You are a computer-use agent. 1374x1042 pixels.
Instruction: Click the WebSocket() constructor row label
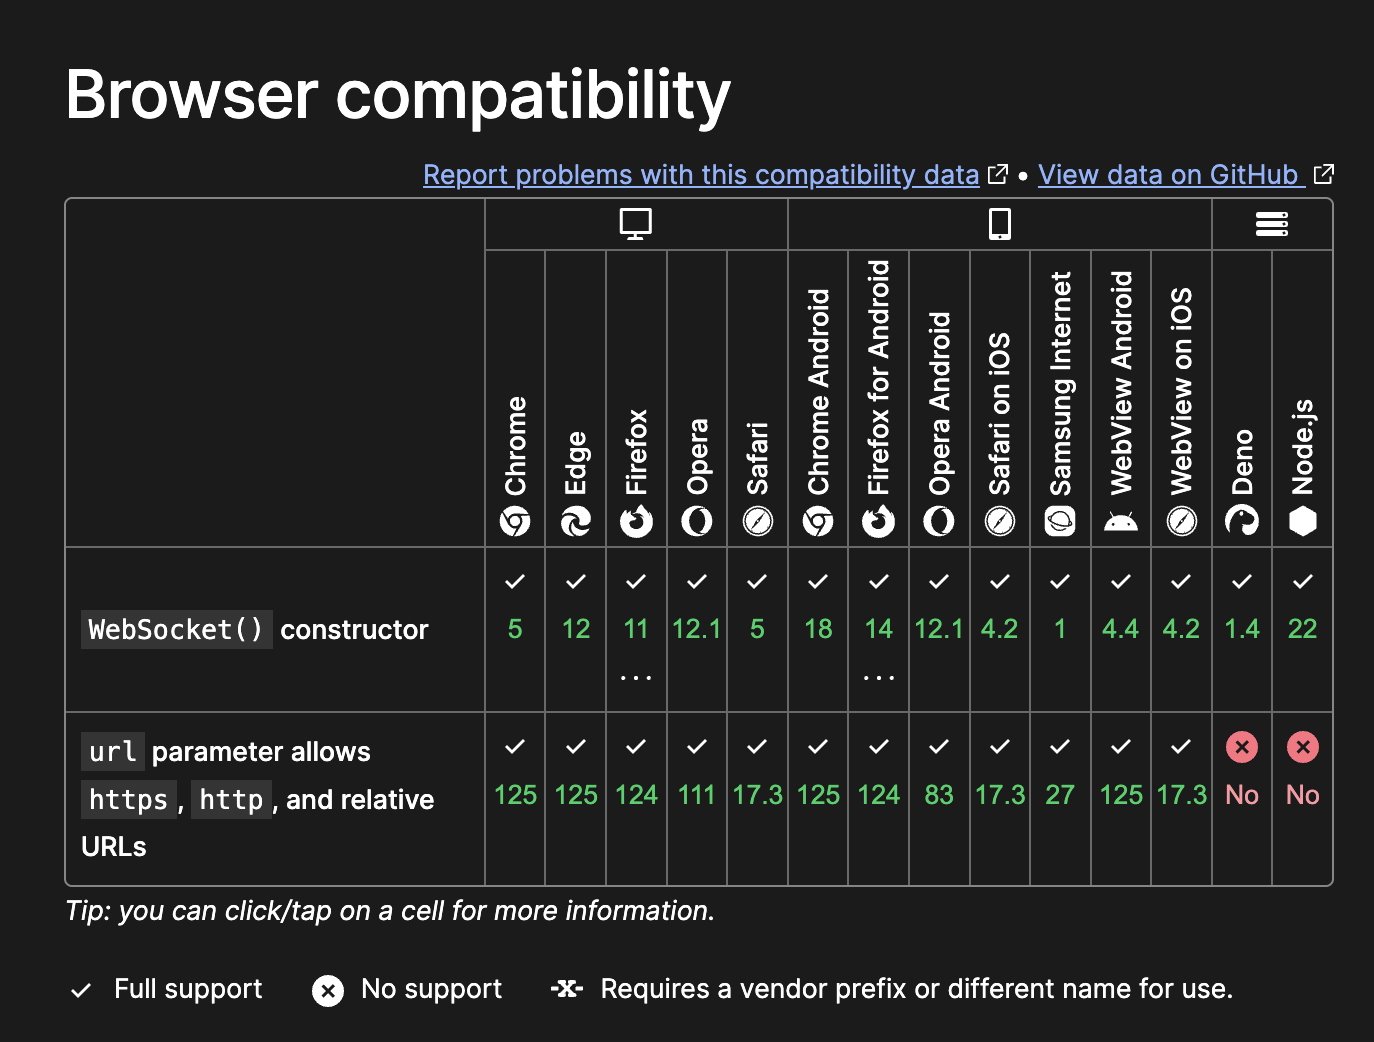point(255,630)
